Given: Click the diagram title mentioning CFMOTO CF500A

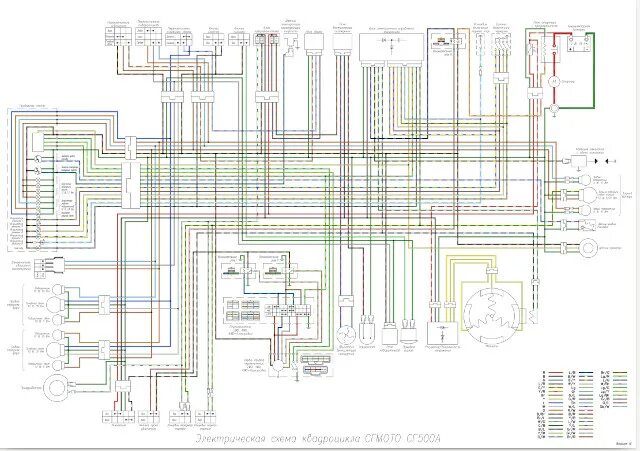Looking at the screenshot, I should (x=318, y=439).
